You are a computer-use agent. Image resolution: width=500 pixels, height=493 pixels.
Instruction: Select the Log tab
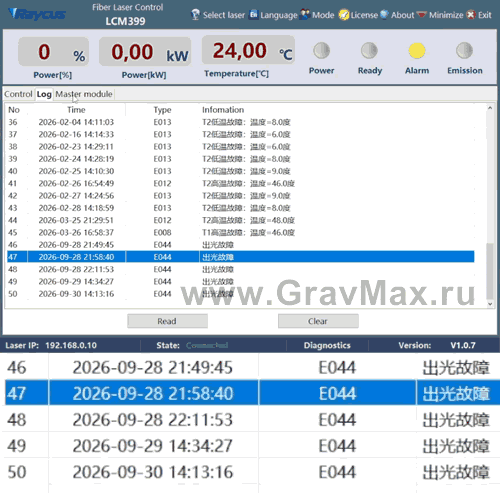pos(44,94)
